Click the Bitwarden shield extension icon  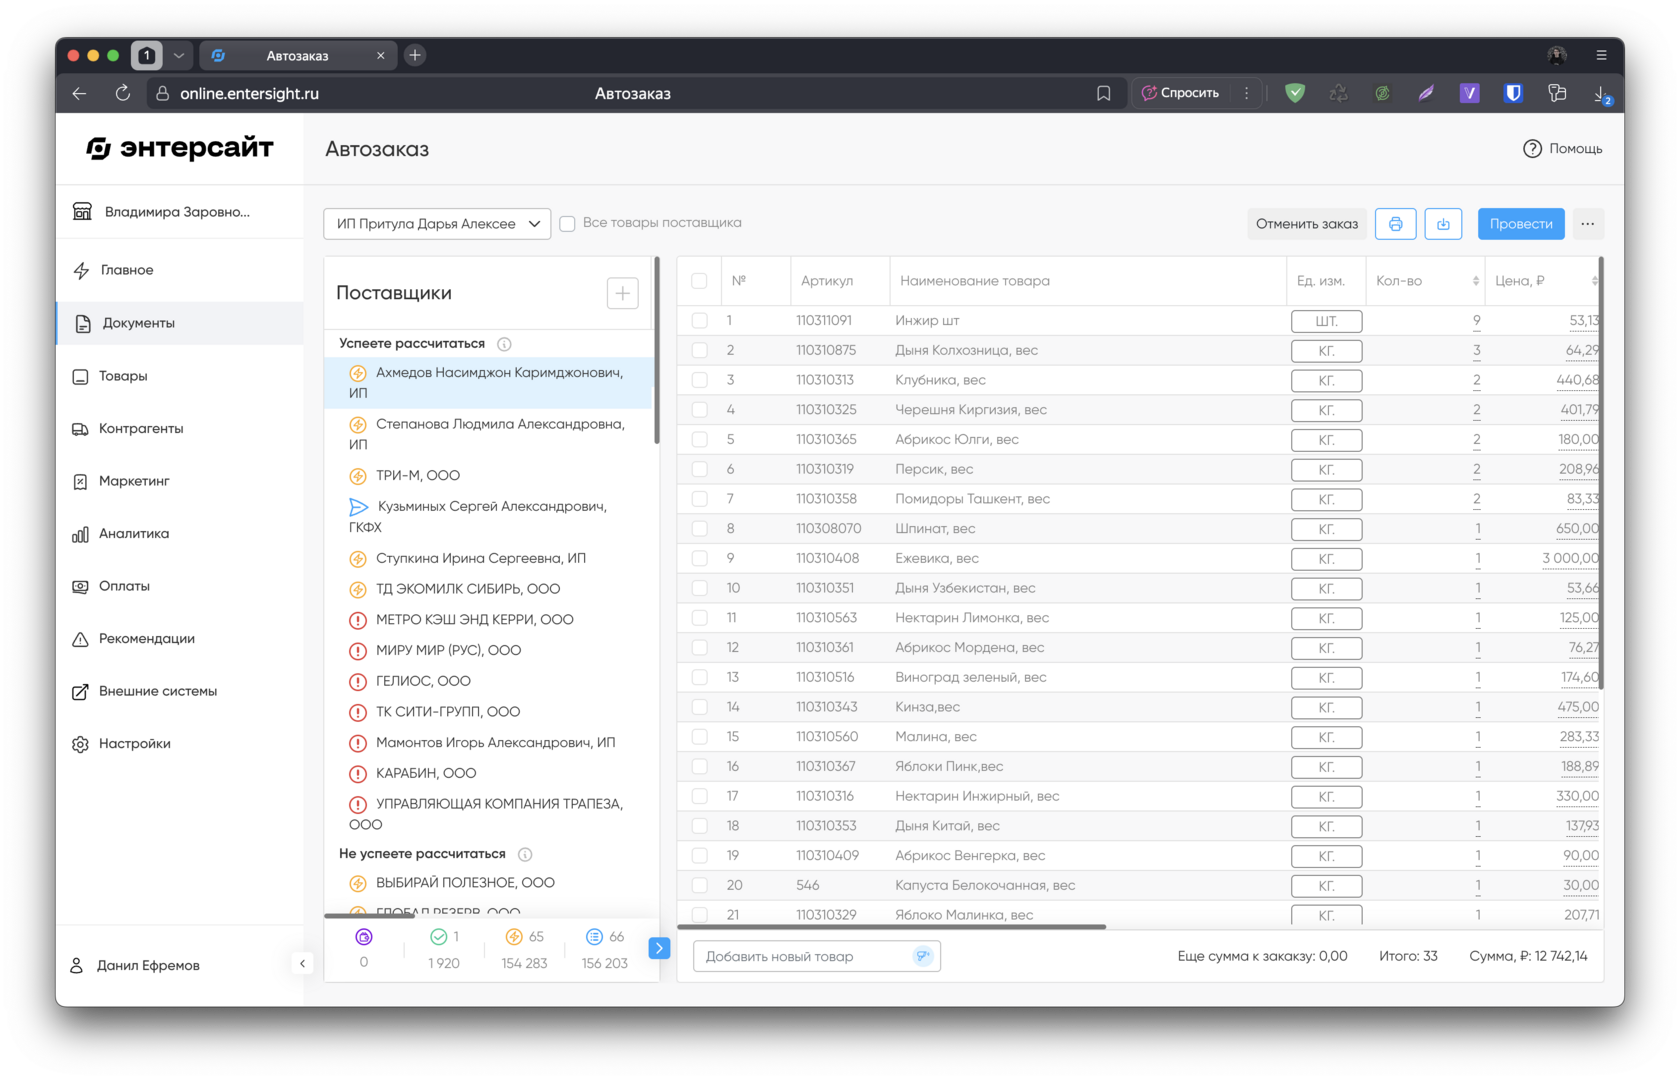point(1513,93)
